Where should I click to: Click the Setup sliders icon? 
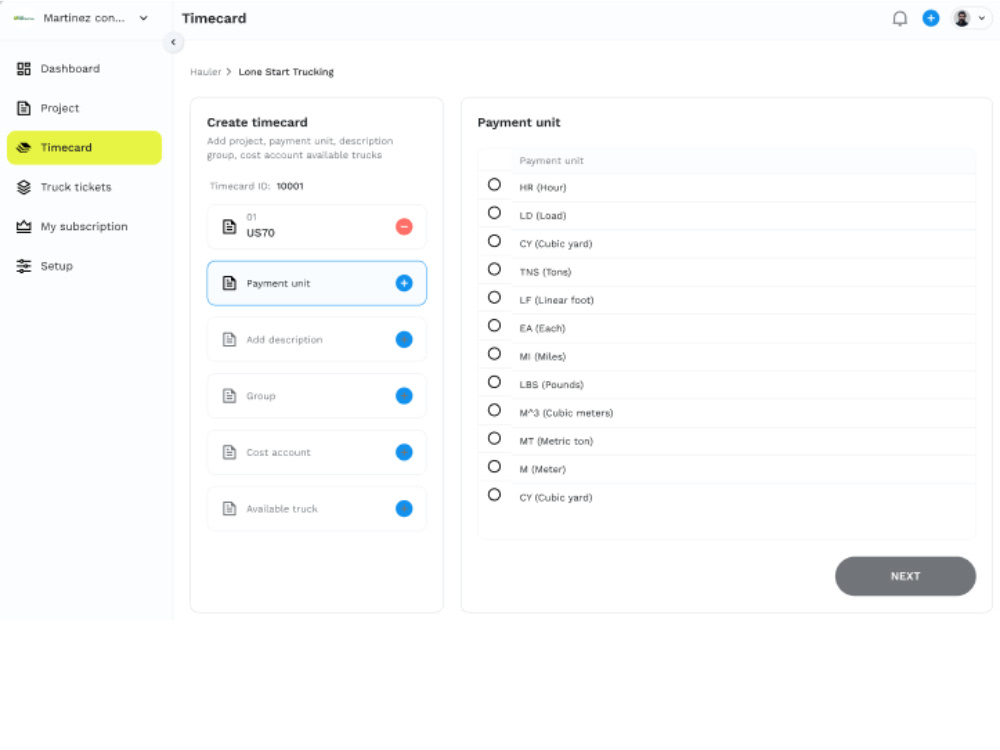(24, 267)
